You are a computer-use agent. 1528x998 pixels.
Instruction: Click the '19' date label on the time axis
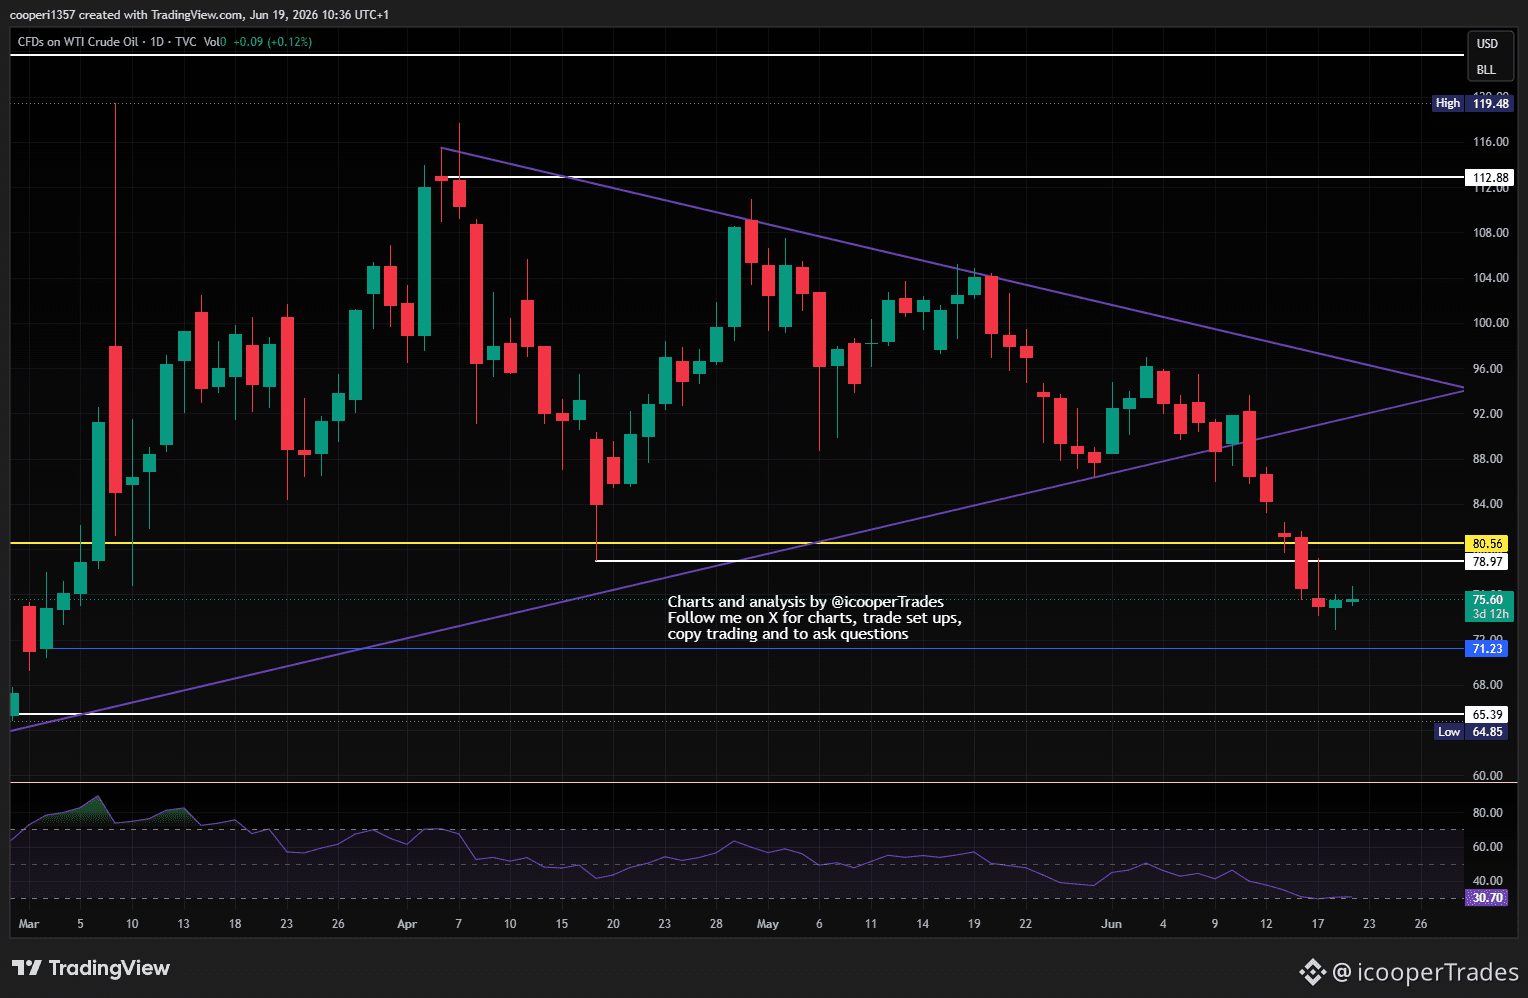point(974,924)
